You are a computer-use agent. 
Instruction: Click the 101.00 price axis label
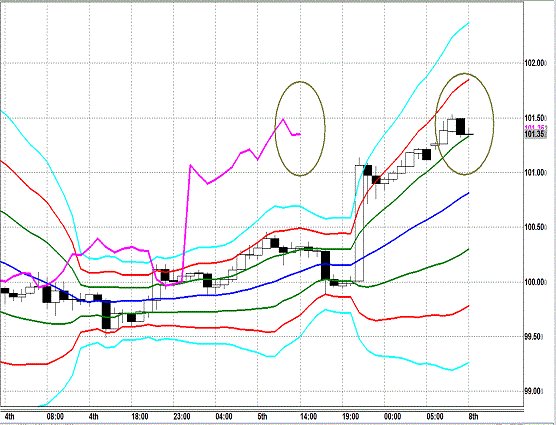click(x=535, y=173)
